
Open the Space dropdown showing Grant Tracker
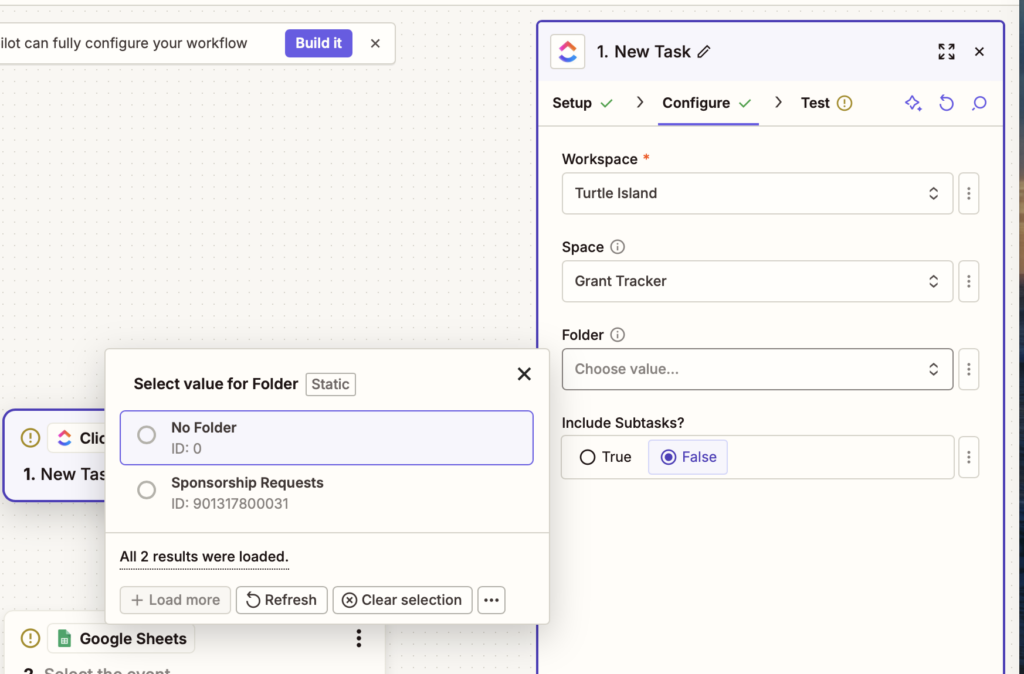tap(757, 281)
